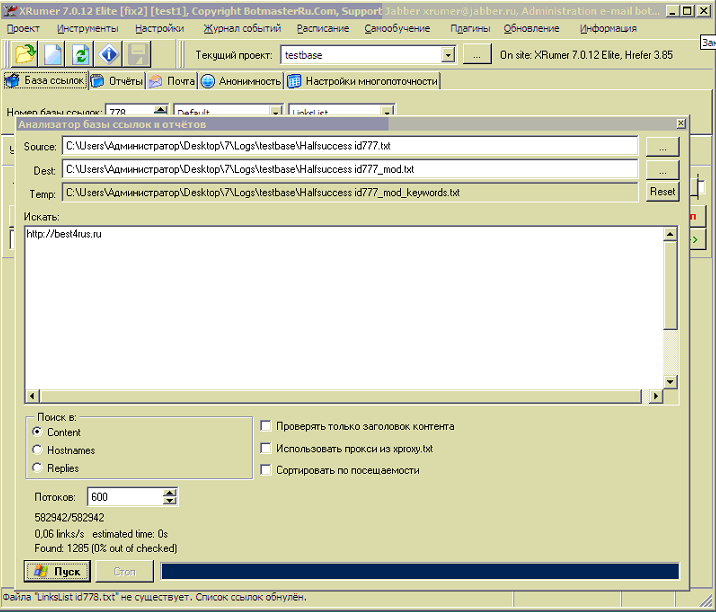Viewport: 716px width, 612px height.
Task: Select the Hostnames search option
Action: (x=39, y=450)
